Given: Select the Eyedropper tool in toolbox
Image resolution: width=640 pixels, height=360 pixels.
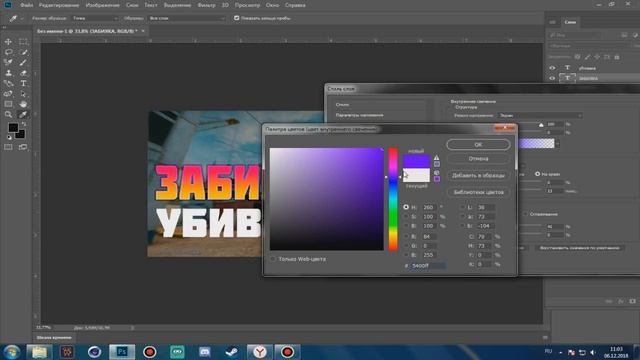Looking at the screenshot, I should click(23, 115).
